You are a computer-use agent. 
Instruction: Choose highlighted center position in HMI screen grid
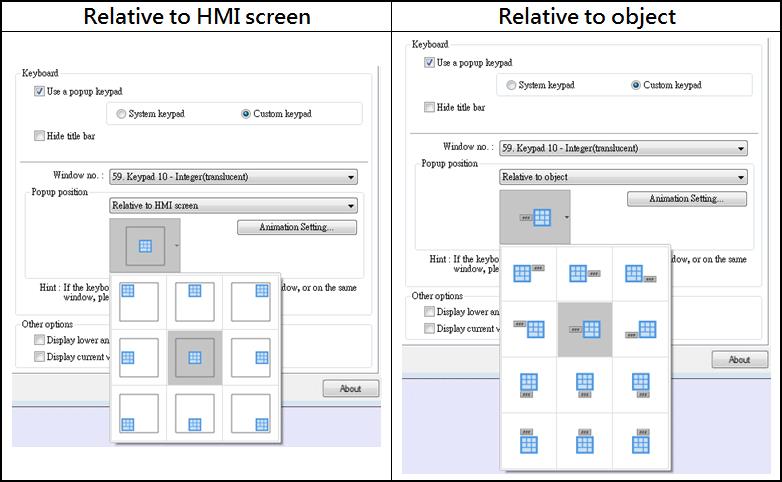195,357
